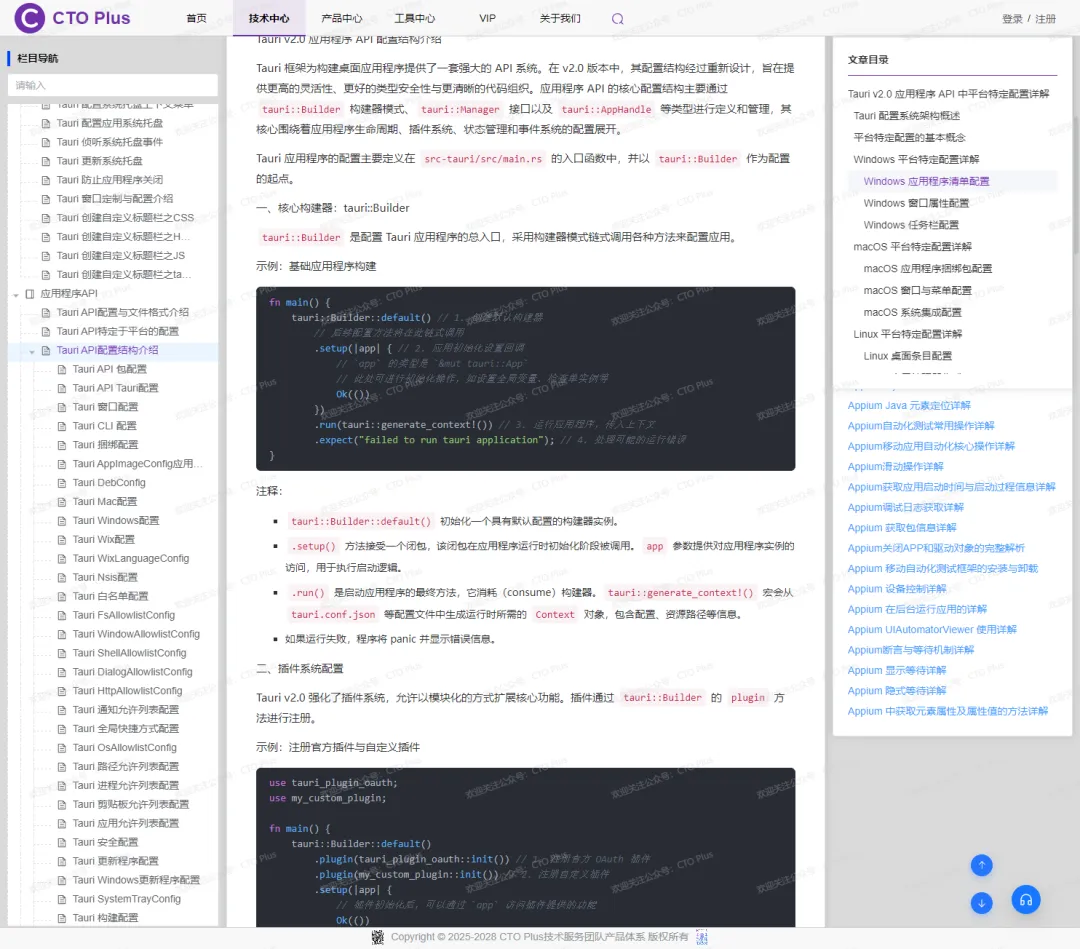Open the 工具中心 menu item
The image size is (1080, 949).
click(x=415, y=19)
